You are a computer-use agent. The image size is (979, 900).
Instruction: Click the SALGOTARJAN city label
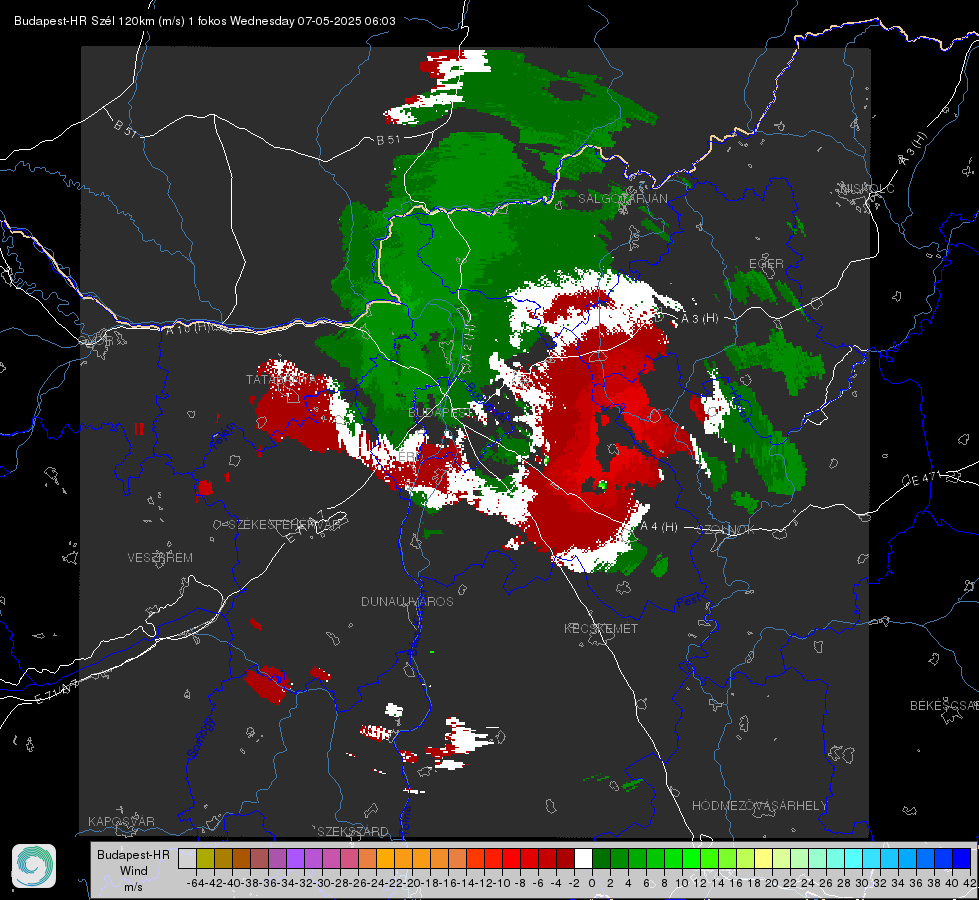click(x=622, y=199)
